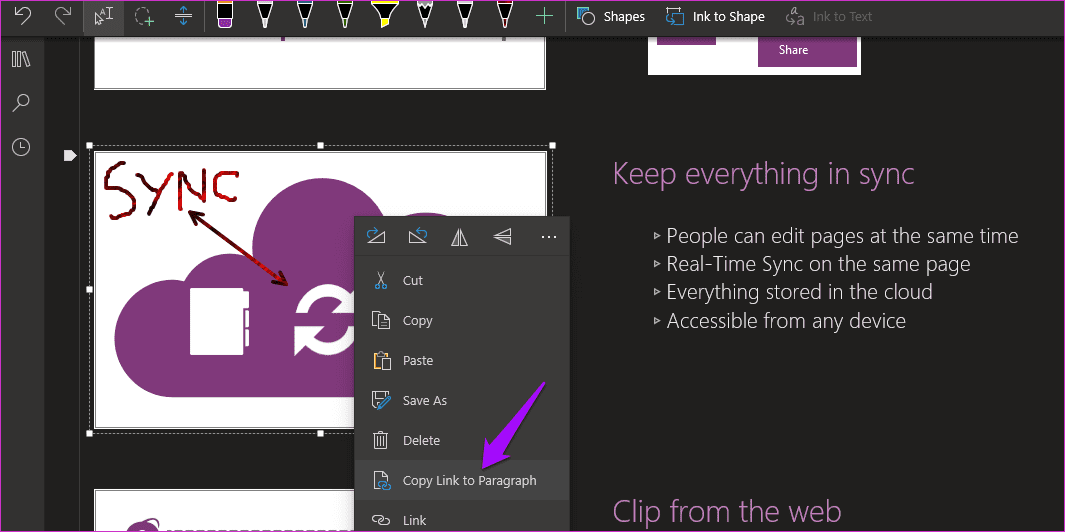Click the Undo arrow in the toolbar
The width and height of the screenshot is (1065, 532).
(x=22, y=16)
